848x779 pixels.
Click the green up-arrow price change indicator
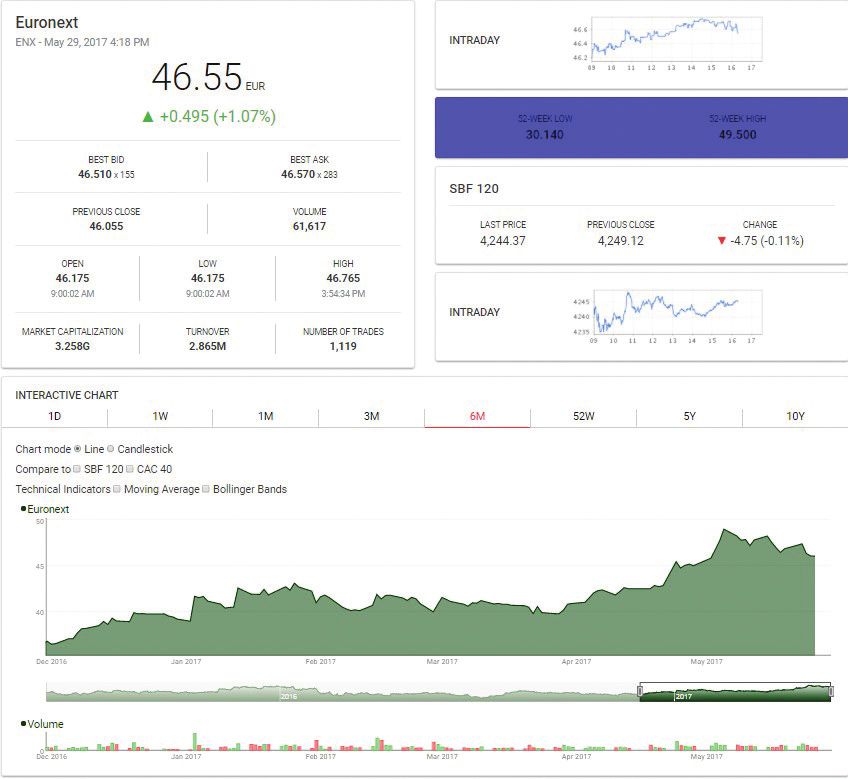[x=148, y=117]
